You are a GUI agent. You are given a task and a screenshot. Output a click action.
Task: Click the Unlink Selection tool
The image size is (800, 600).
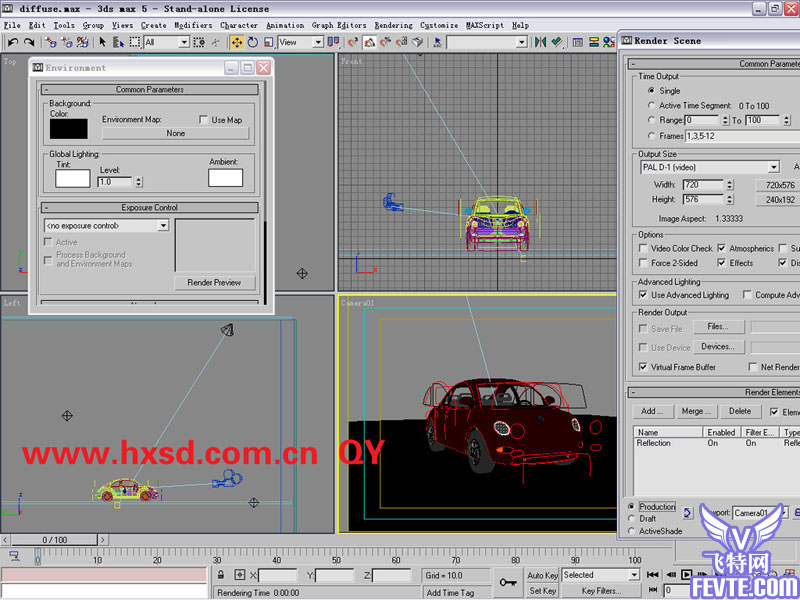point(66,42)
